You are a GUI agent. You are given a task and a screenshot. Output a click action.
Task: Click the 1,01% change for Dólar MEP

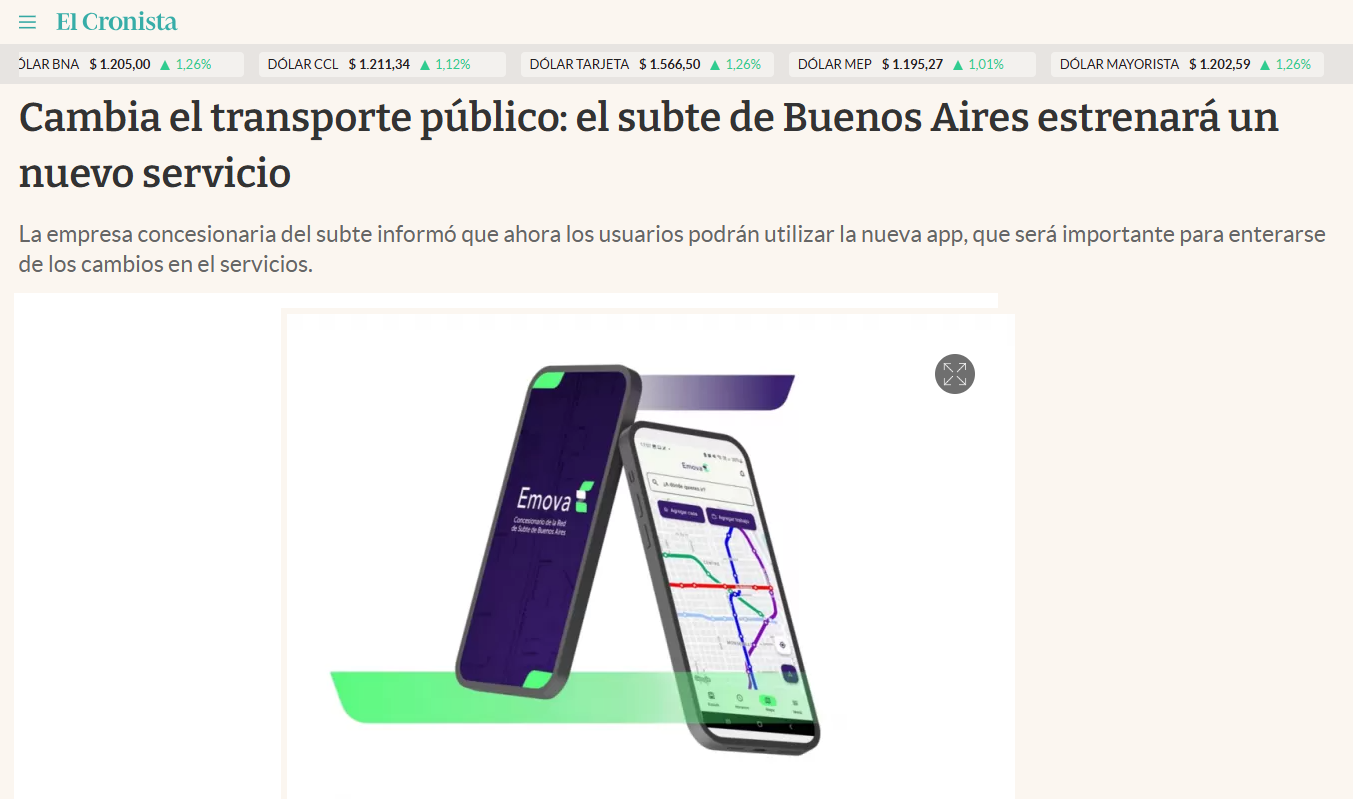click(986, 64)
